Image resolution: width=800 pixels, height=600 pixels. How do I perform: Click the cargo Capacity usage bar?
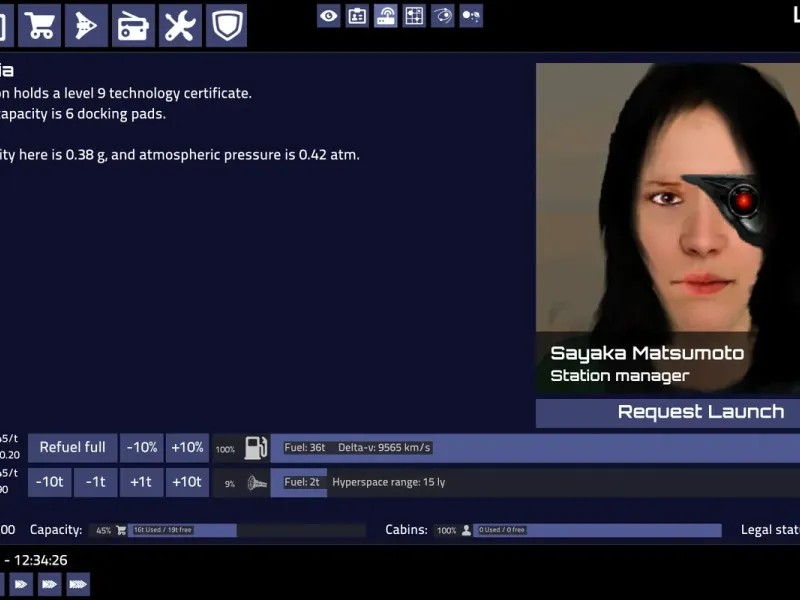[x=246, y=530]
